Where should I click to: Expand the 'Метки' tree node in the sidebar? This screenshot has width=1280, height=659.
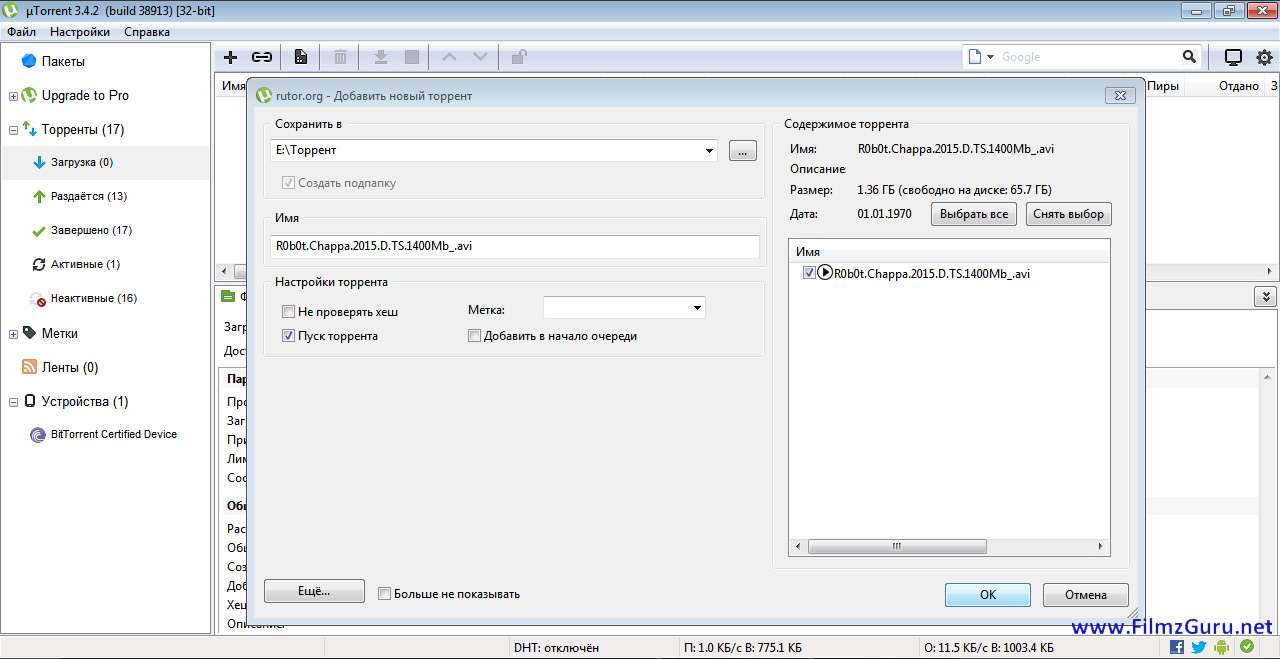click(13, 334)
